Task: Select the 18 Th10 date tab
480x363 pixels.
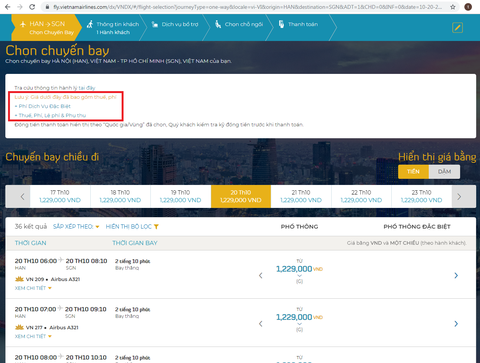Action: click(120, 197)
